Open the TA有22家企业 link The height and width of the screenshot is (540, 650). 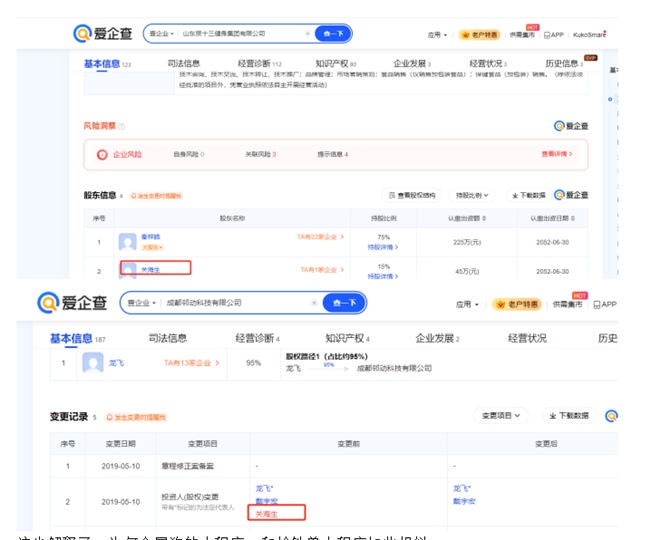coord(320,237)
